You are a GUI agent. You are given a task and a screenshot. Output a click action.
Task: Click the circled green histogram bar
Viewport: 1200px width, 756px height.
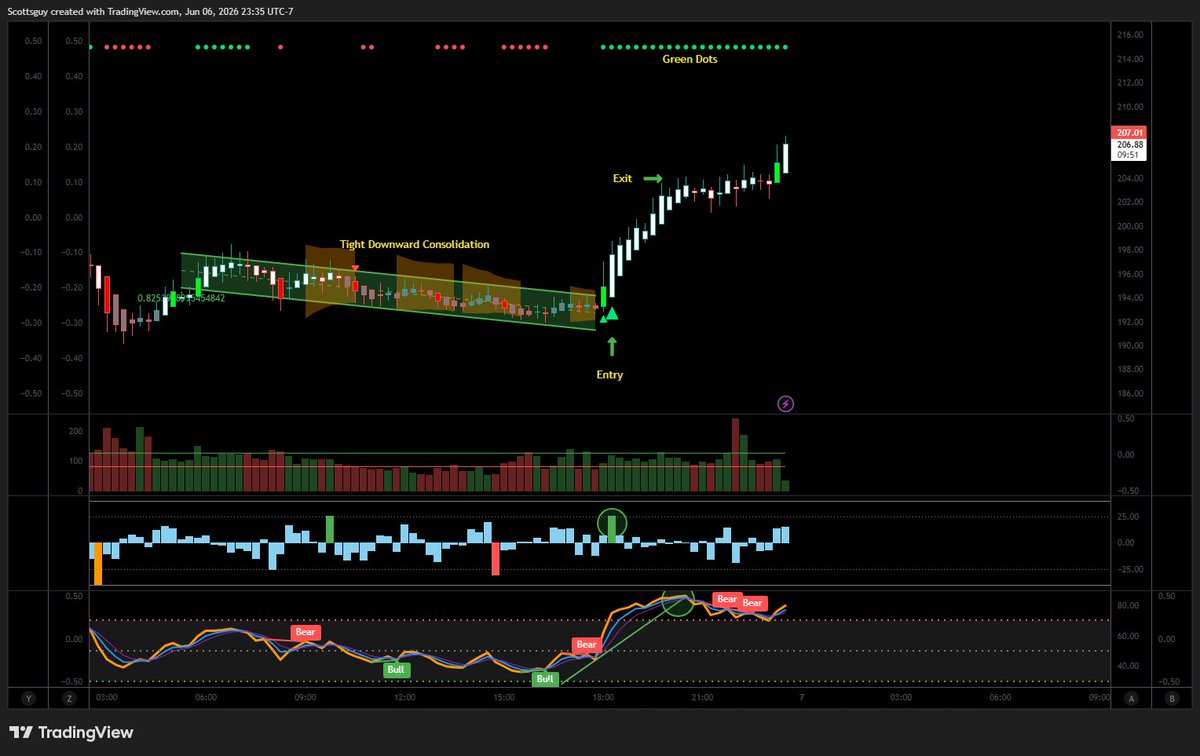tap(612, 530)
